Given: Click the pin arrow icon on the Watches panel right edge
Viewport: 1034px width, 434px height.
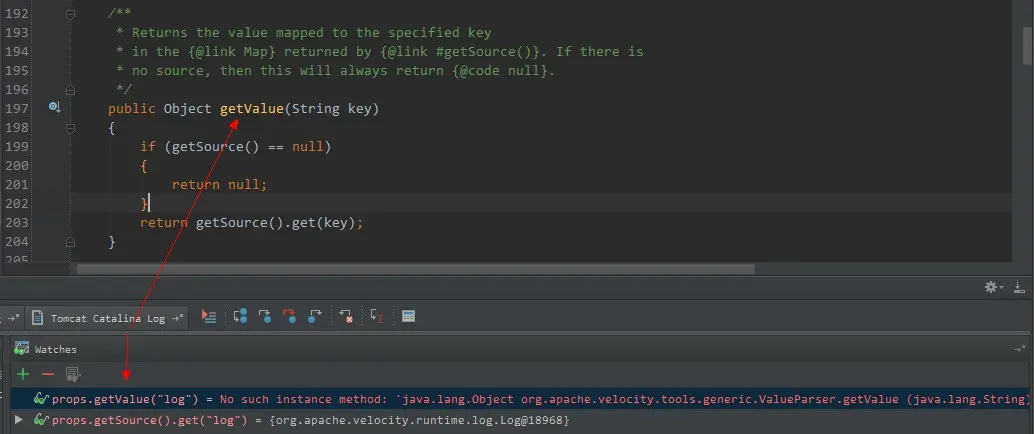Looking at the screenshot, I should pos(1019,349).
